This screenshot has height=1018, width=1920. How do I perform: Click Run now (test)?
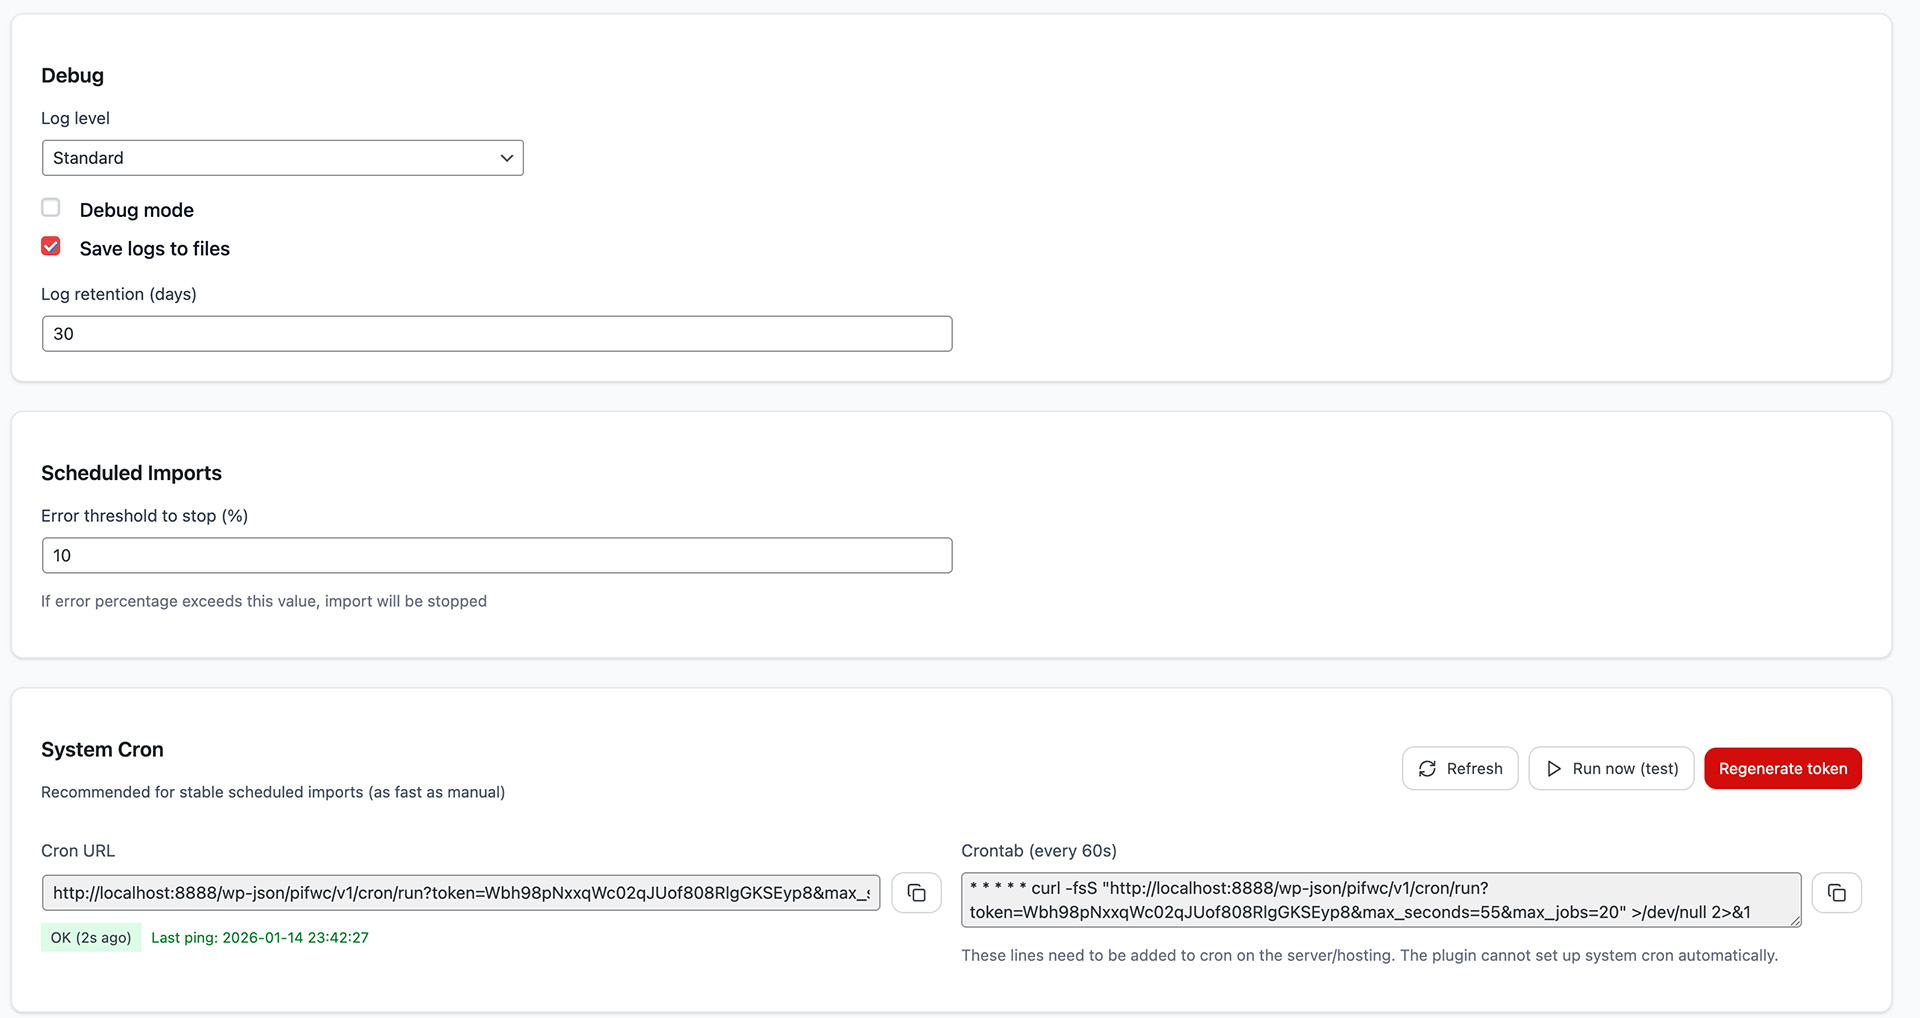click(1610, 768)
